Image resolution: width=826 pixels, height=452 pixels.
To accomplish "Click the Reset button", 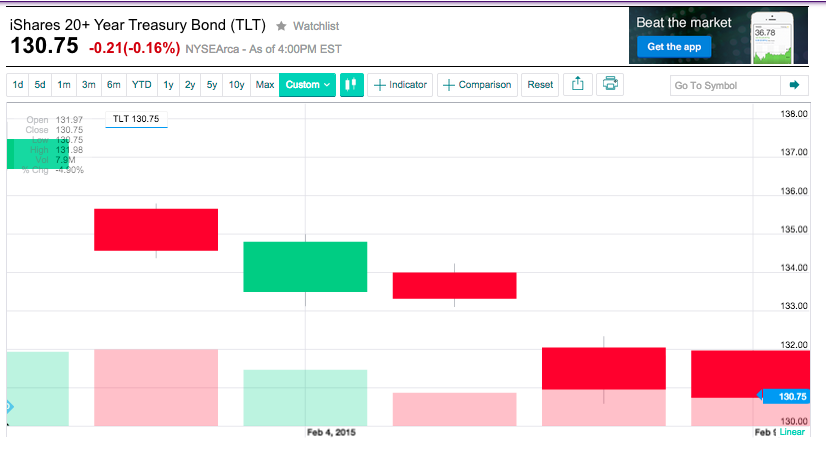I will coord(540,85).
